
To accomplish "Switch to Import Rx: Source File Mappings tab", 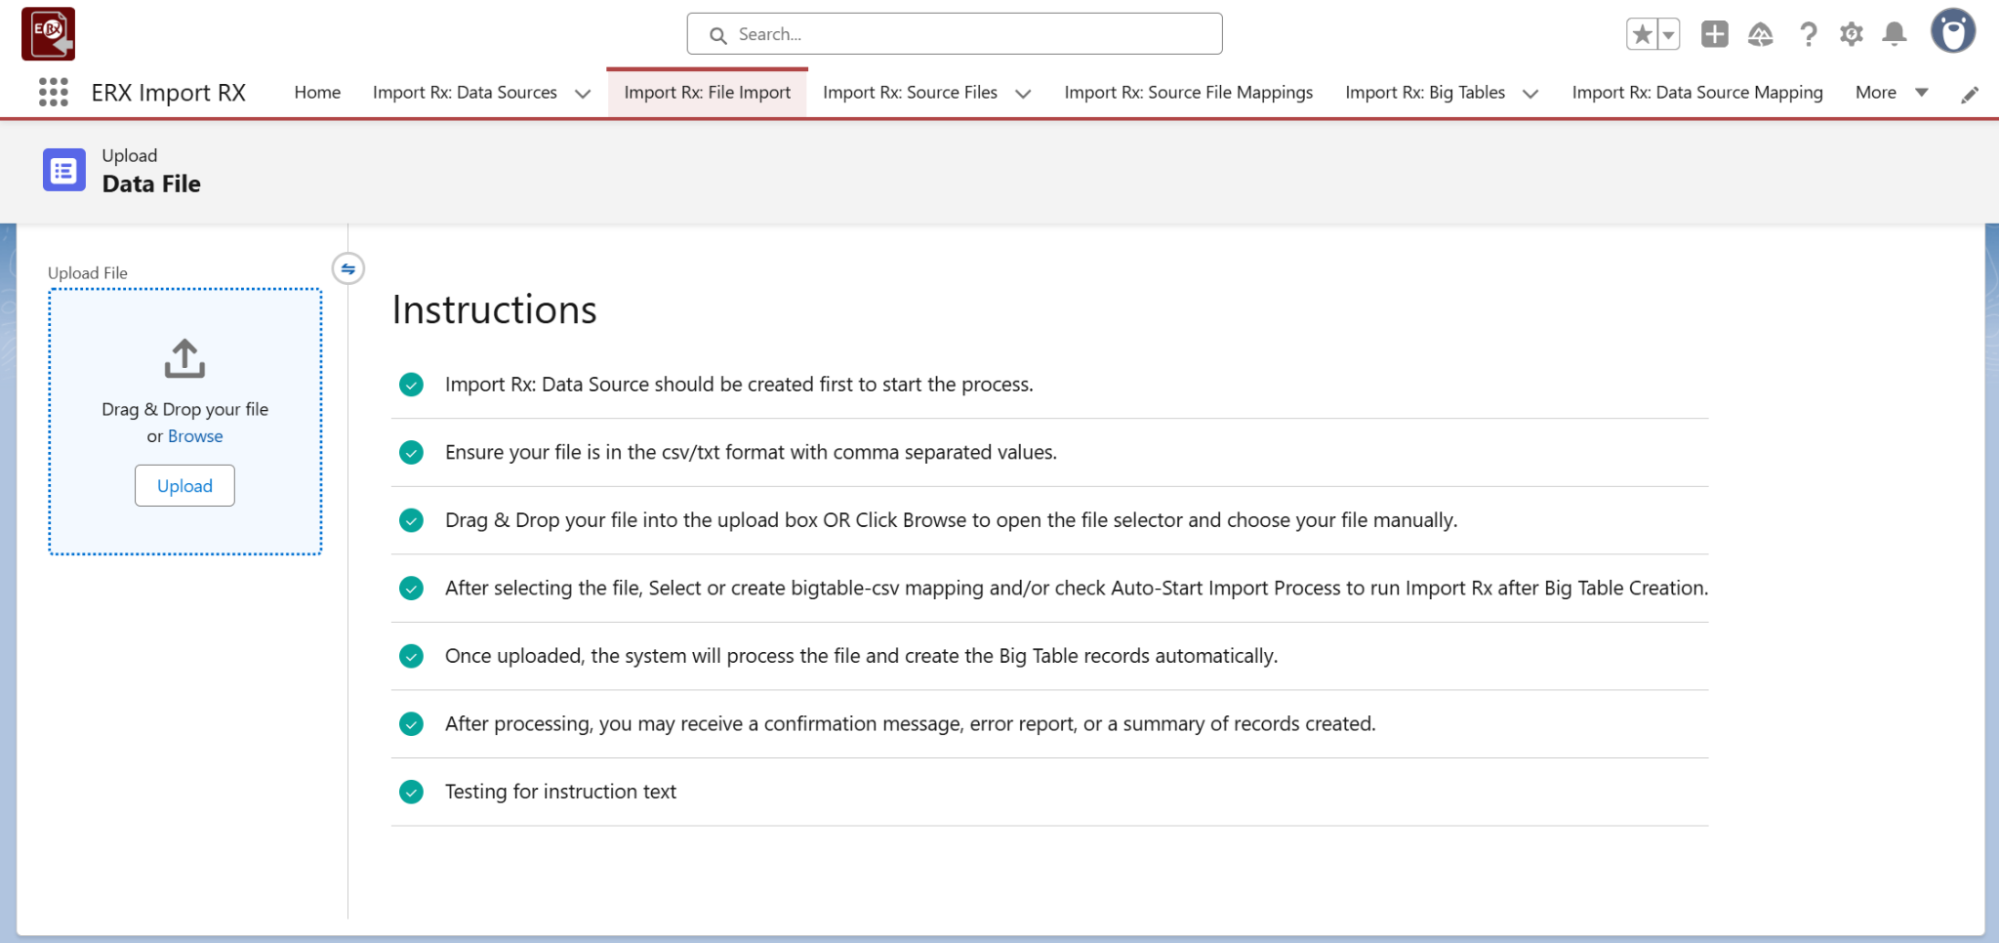I will pos(1188,92).
